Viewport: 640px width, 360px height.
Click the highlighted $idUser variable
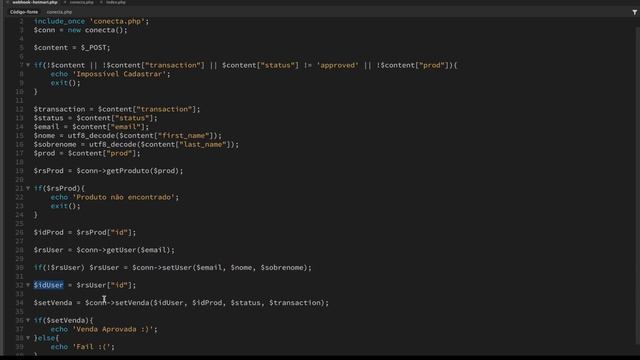coord(49,285)
